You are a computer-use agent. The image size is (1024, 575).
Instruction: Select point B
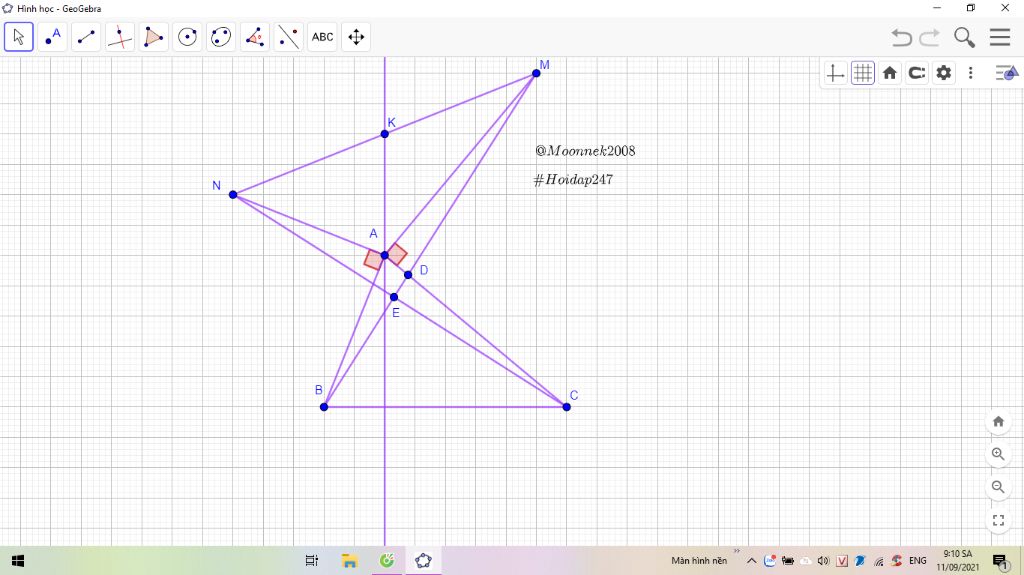[324, 407]
